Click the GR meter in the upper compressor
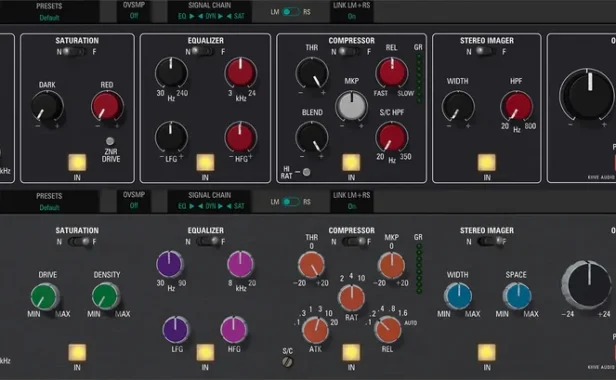This screenshot has height=380, width=616. pos(419,79)
